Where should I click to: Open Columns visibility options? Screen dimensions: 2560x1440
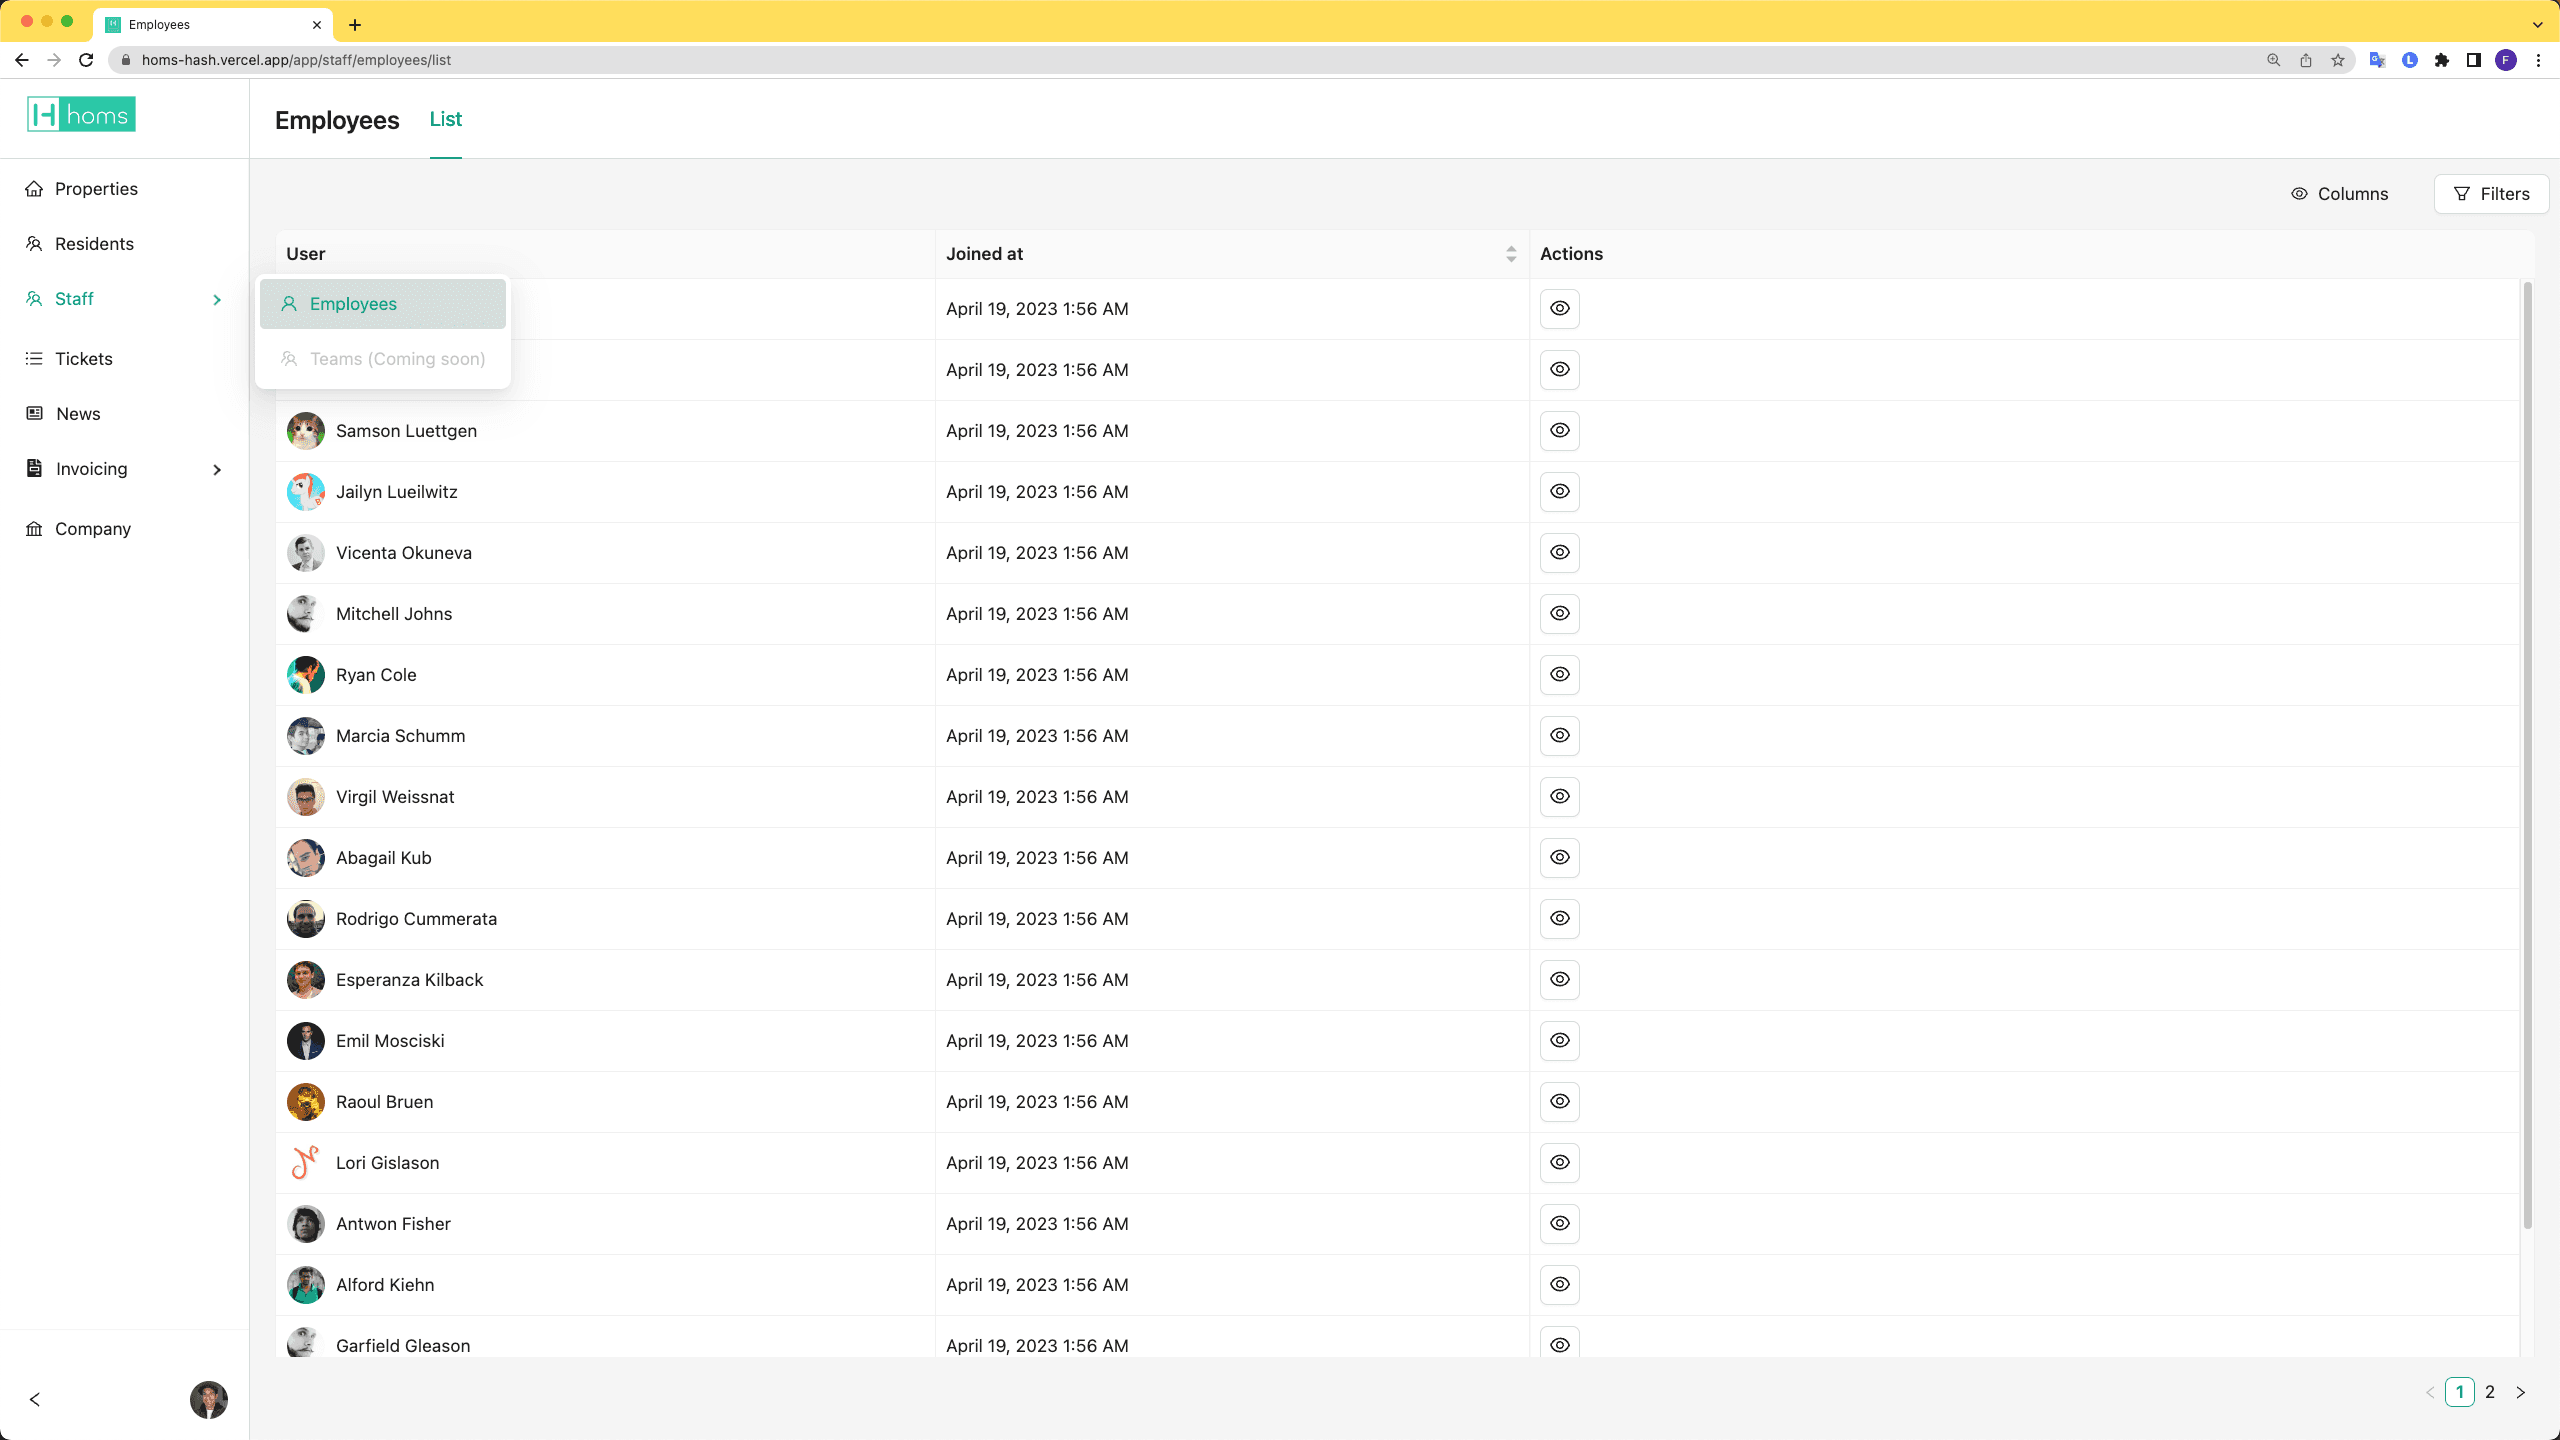(2339, 194)
